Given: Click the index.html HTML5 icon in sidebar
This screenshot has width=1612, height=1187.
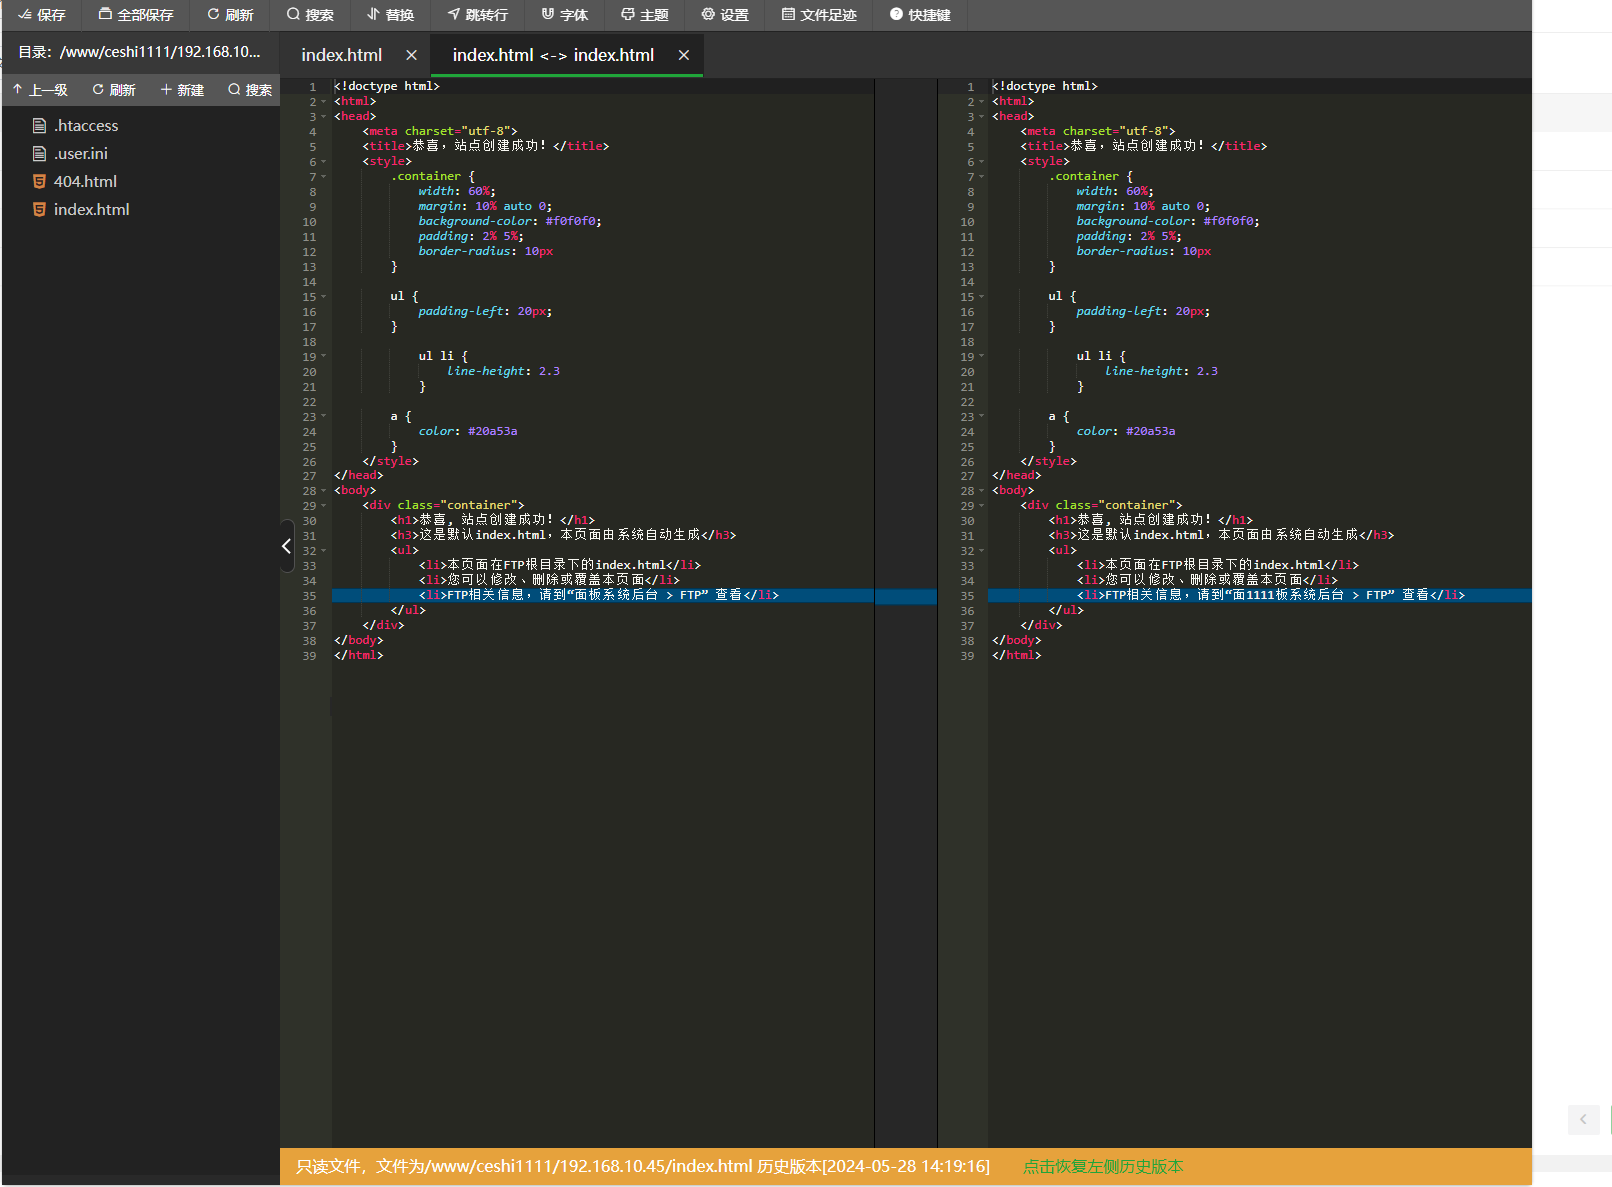Looking at the screenshot, I should click(39, 209).
